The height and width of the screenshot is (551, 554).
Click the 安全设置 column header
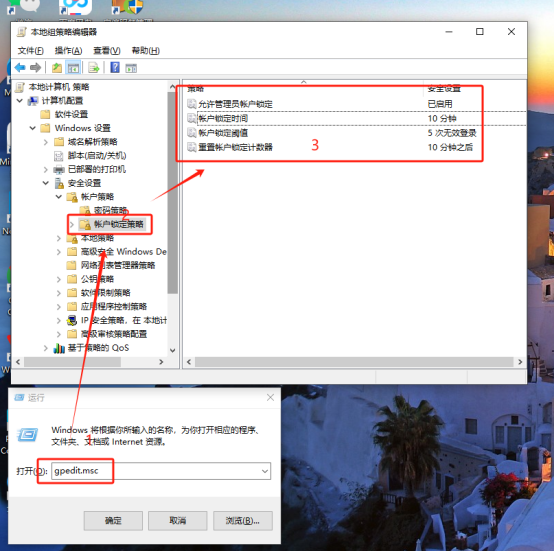[444, 88]
